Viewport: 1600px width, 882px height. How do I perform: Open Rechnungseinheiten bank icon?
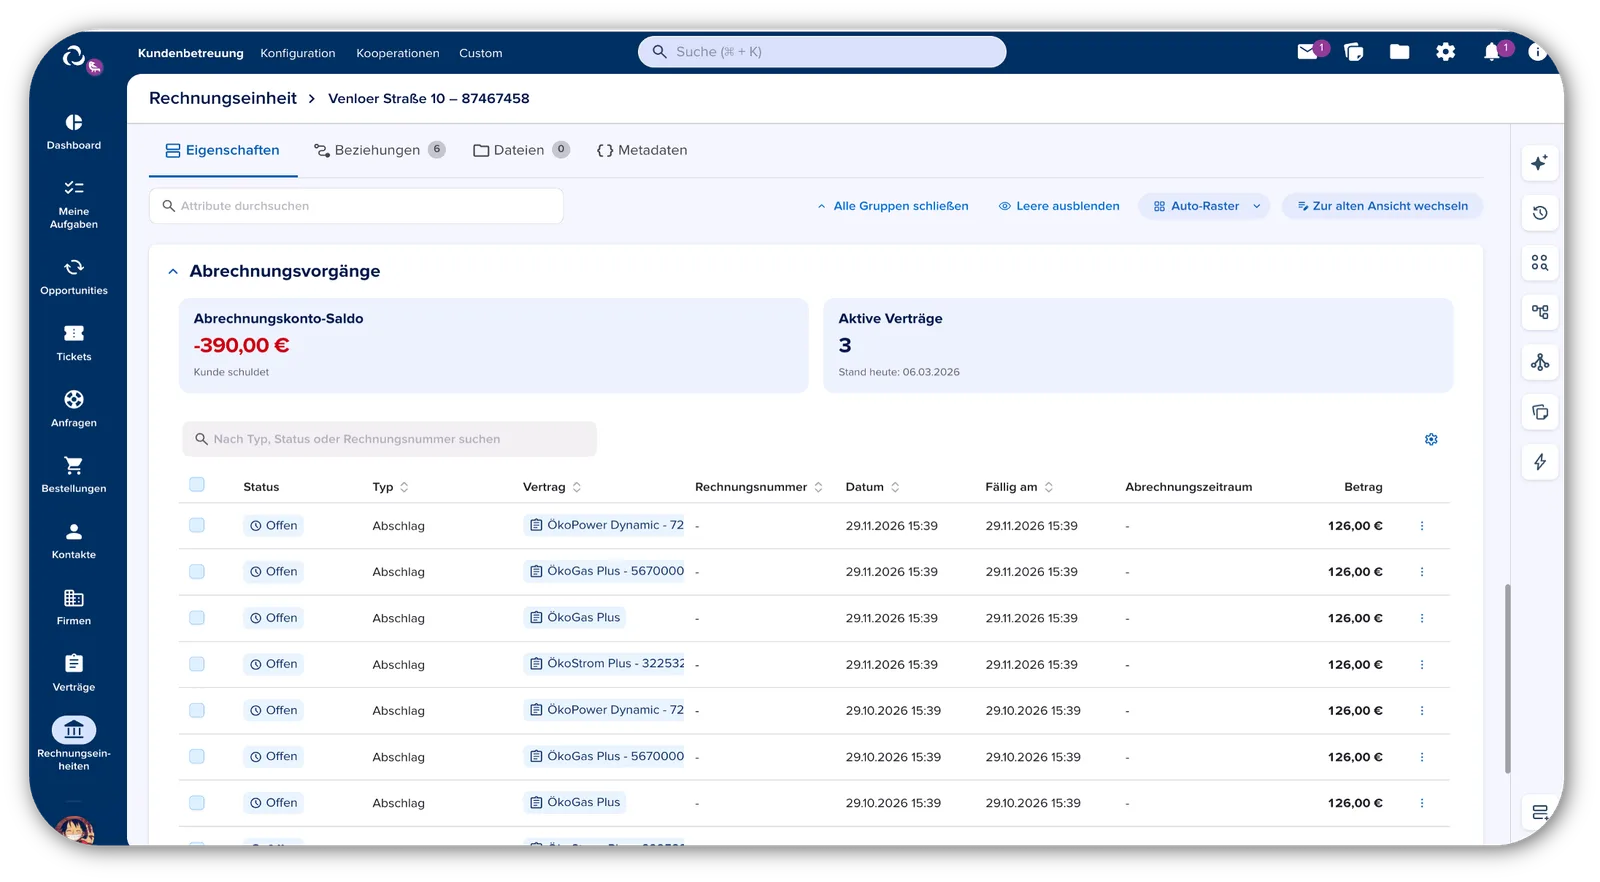(74, 730)
